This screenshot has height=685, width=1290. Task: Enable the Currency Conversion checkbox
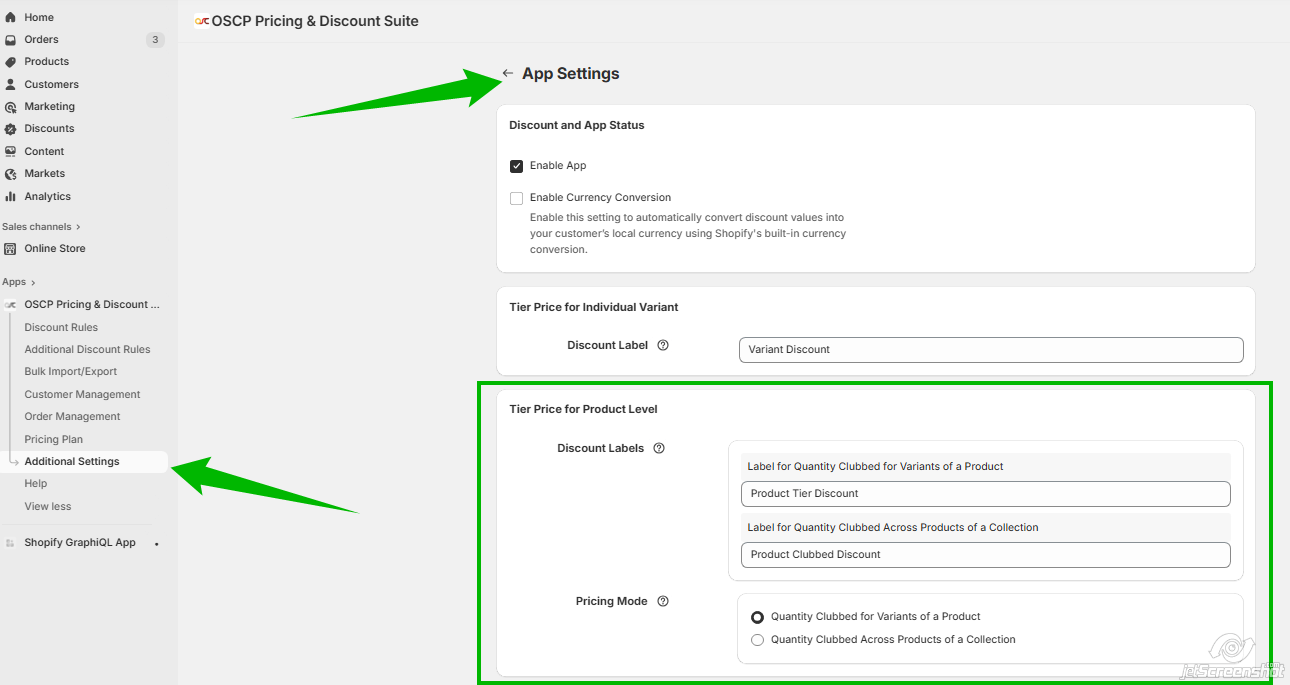click(517, 198)
